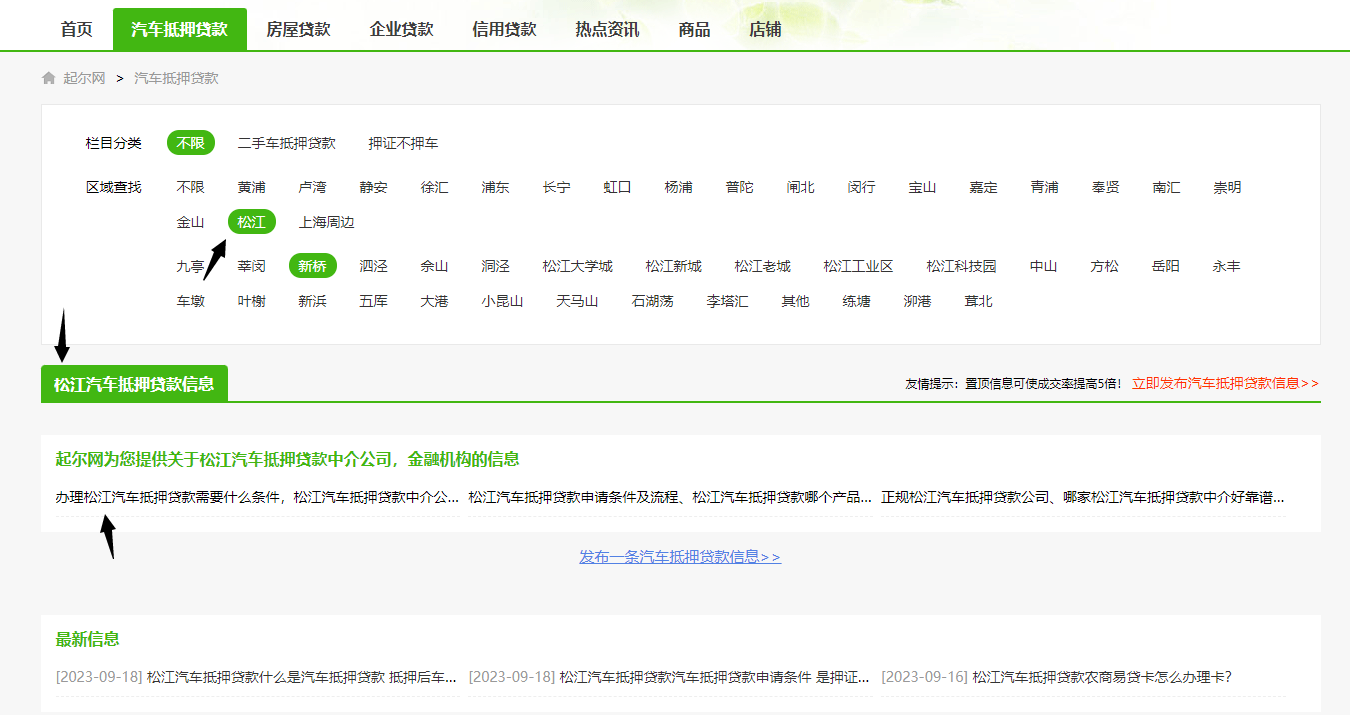Choose the 佘山 sub-area
The height and width of the screenshot is (715, 1350).
435,266
